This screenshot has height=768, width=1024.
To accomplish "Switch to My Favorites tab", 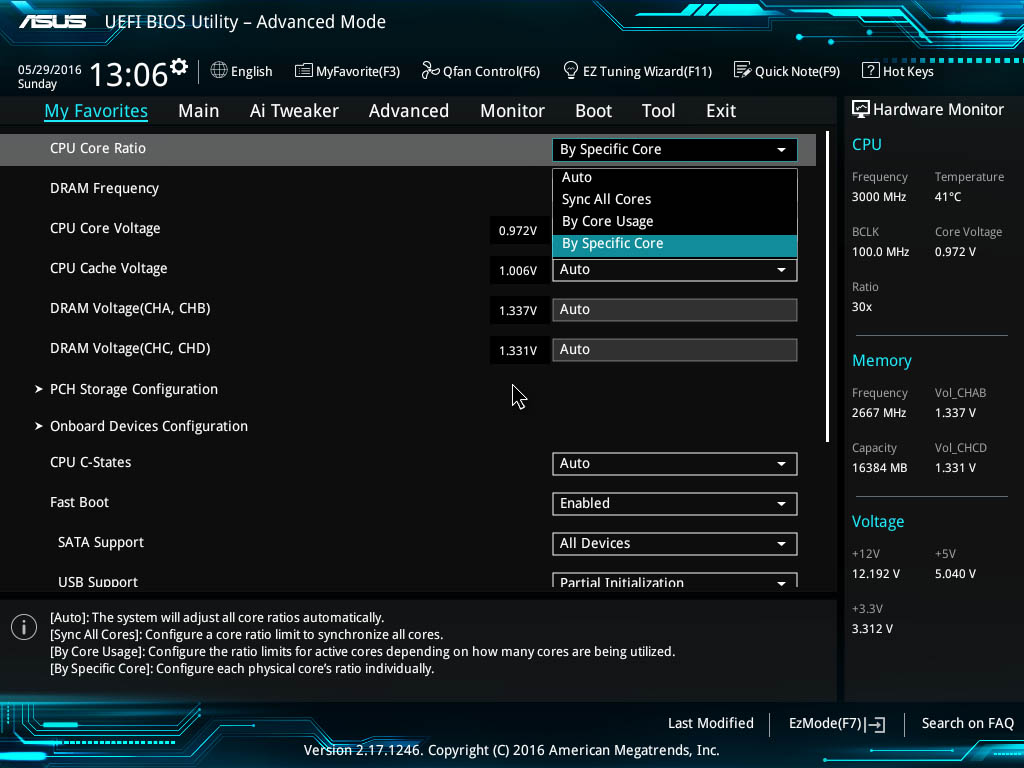I will (96, 111).
